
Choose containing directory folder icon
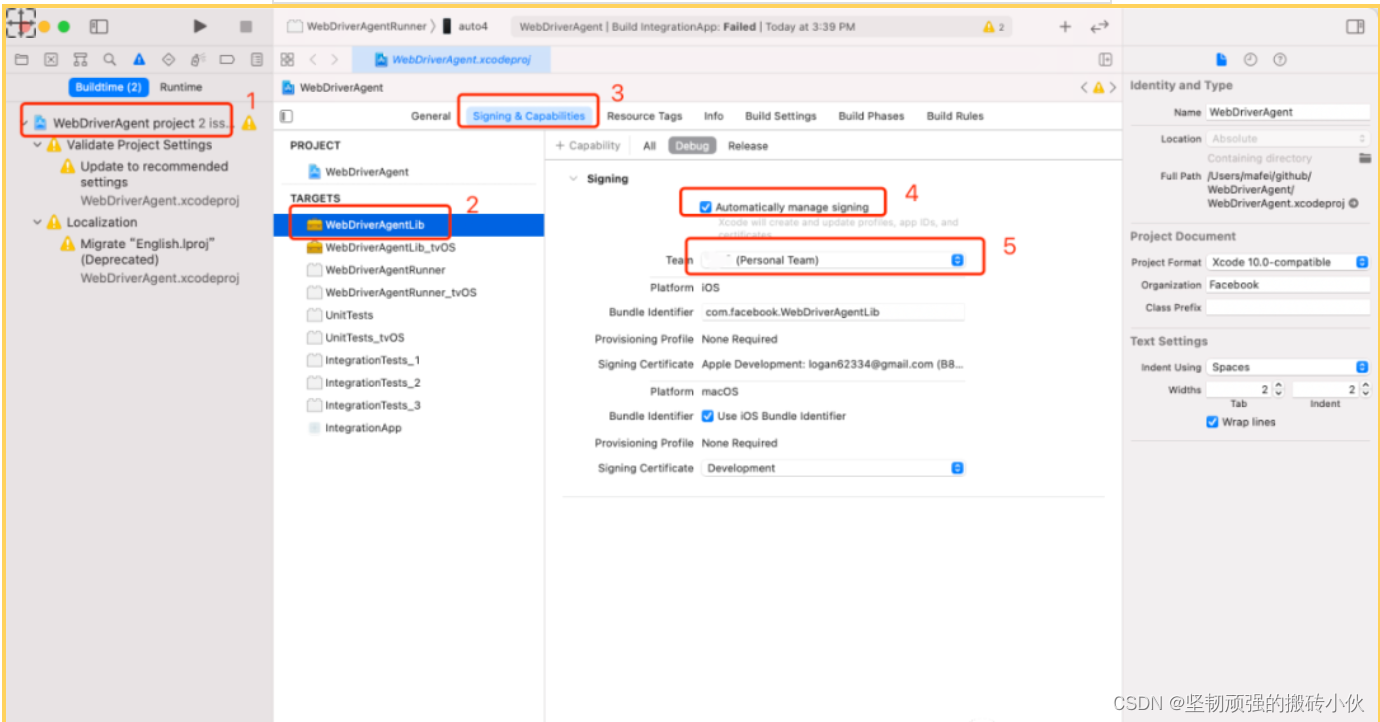tap(1364, 158)
